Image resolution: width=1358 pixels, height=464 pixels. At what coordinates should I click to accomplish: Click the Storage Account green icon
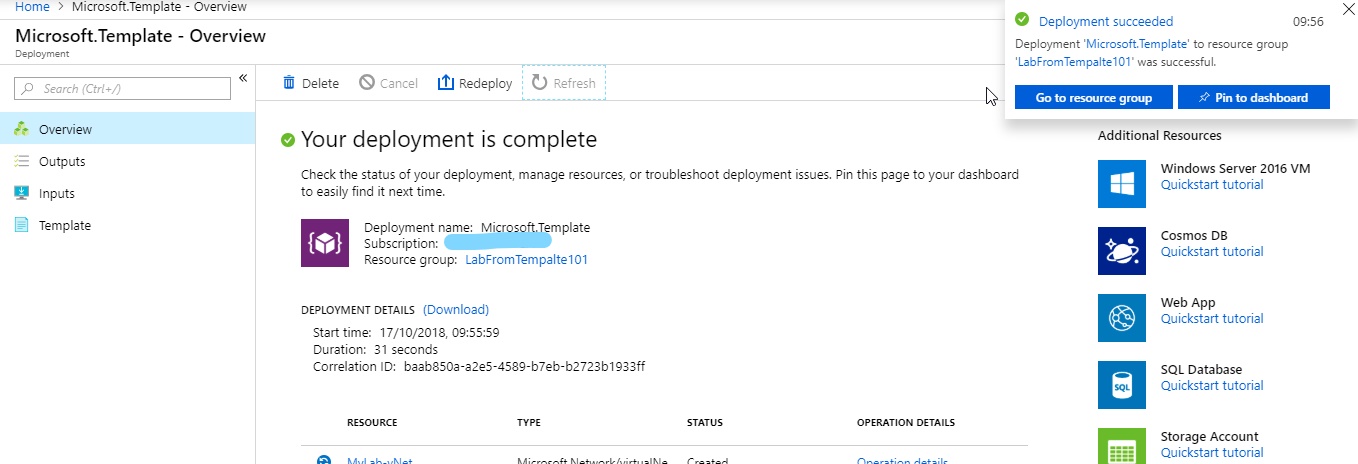tap(1122, 446)
